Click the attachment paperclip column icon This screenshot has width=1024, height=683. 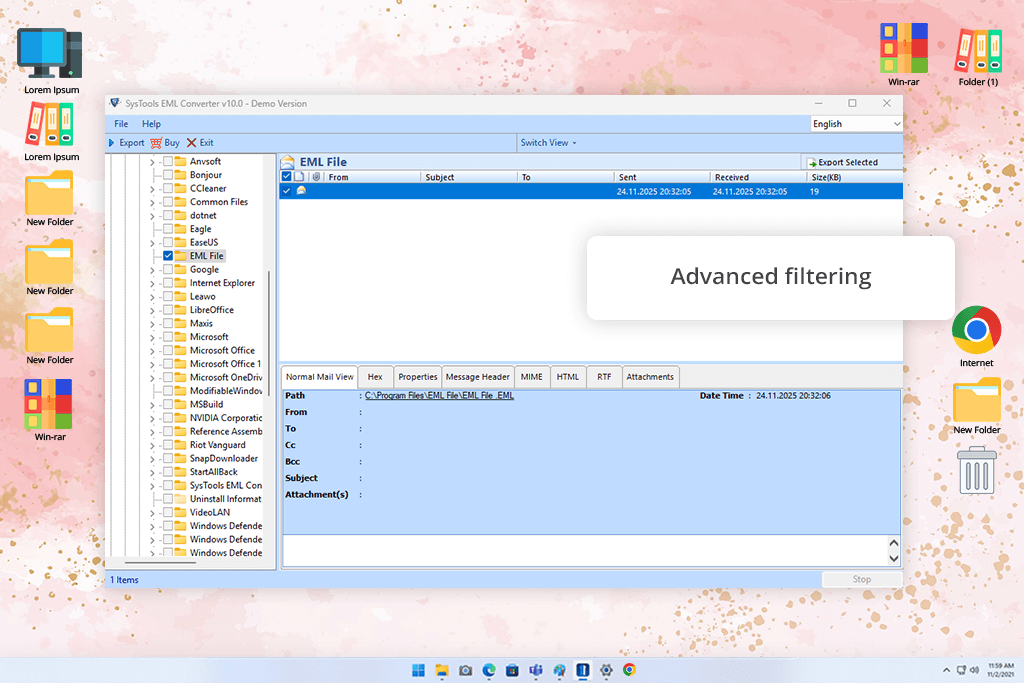point(316,177)
